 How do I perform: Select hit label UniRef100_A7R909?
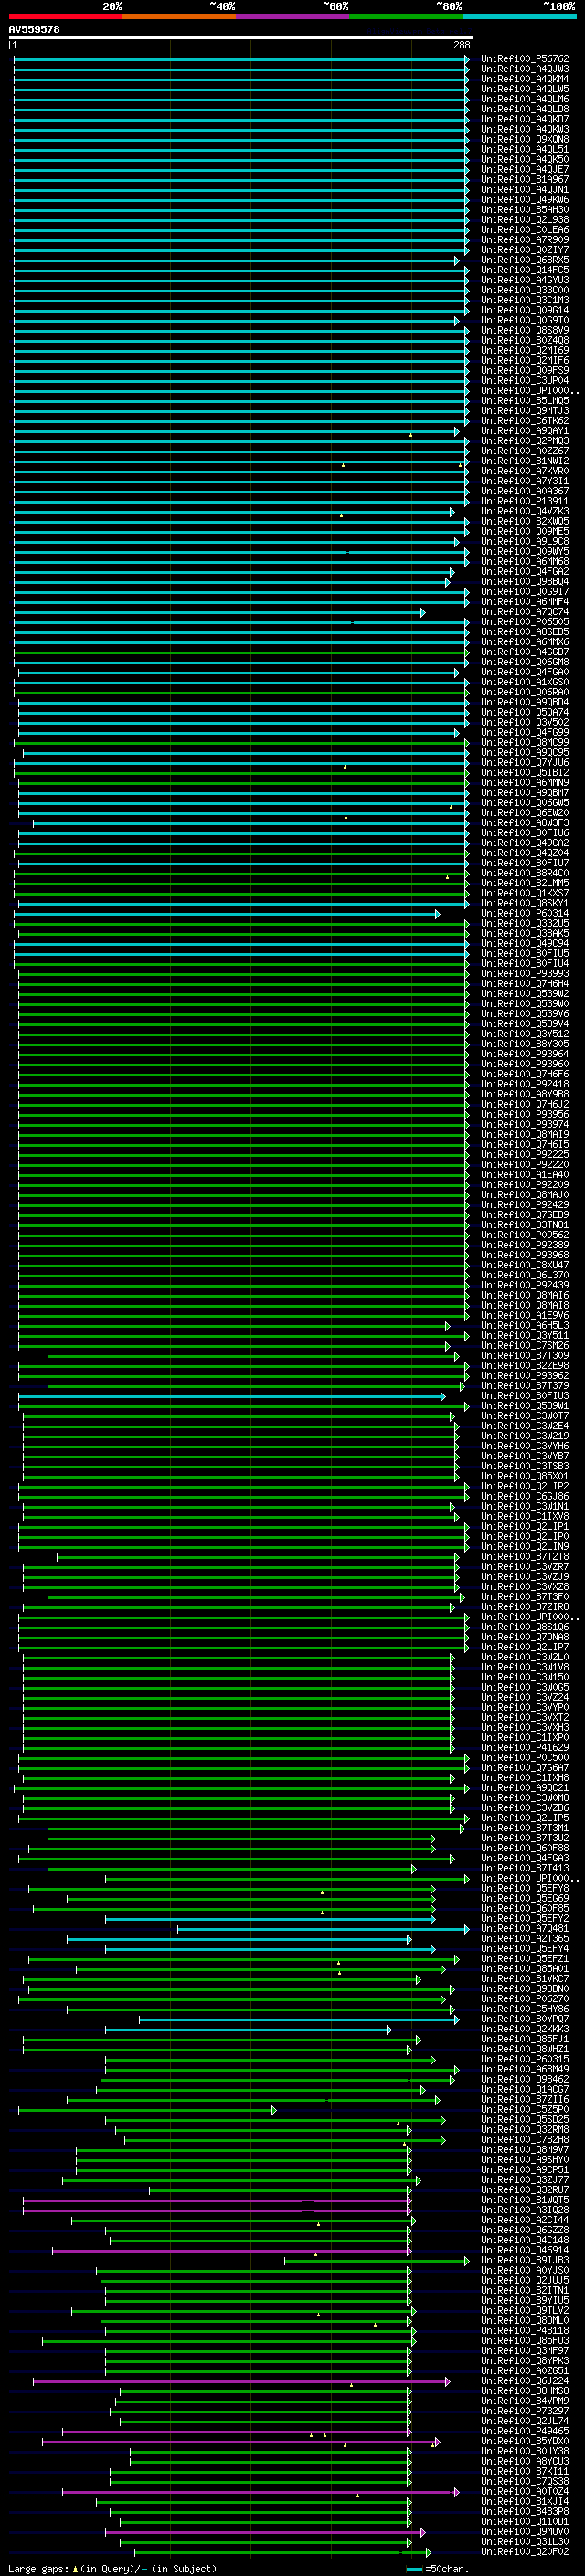pyautogui.click(x=525, y=240)
